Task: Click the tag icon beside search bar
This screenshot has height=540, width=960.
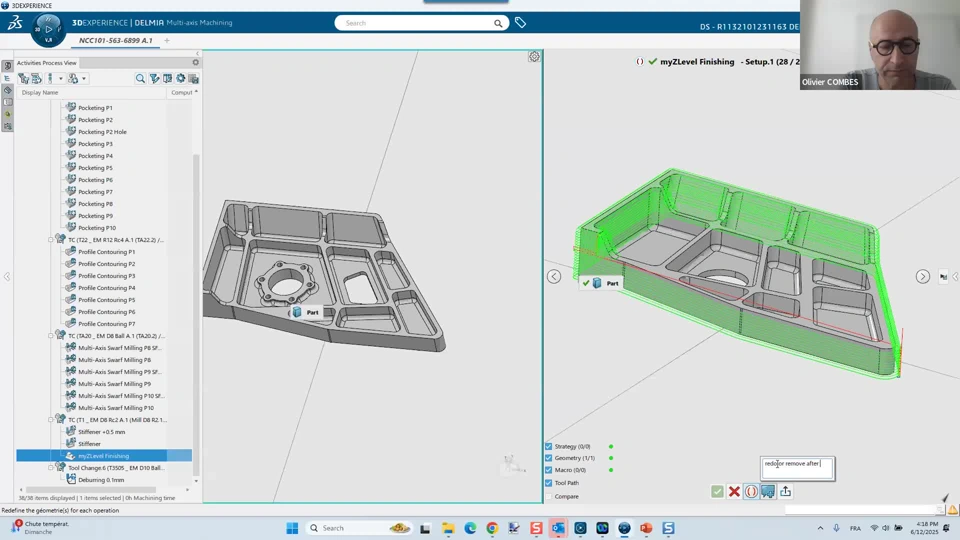Action: coord(520,23)
